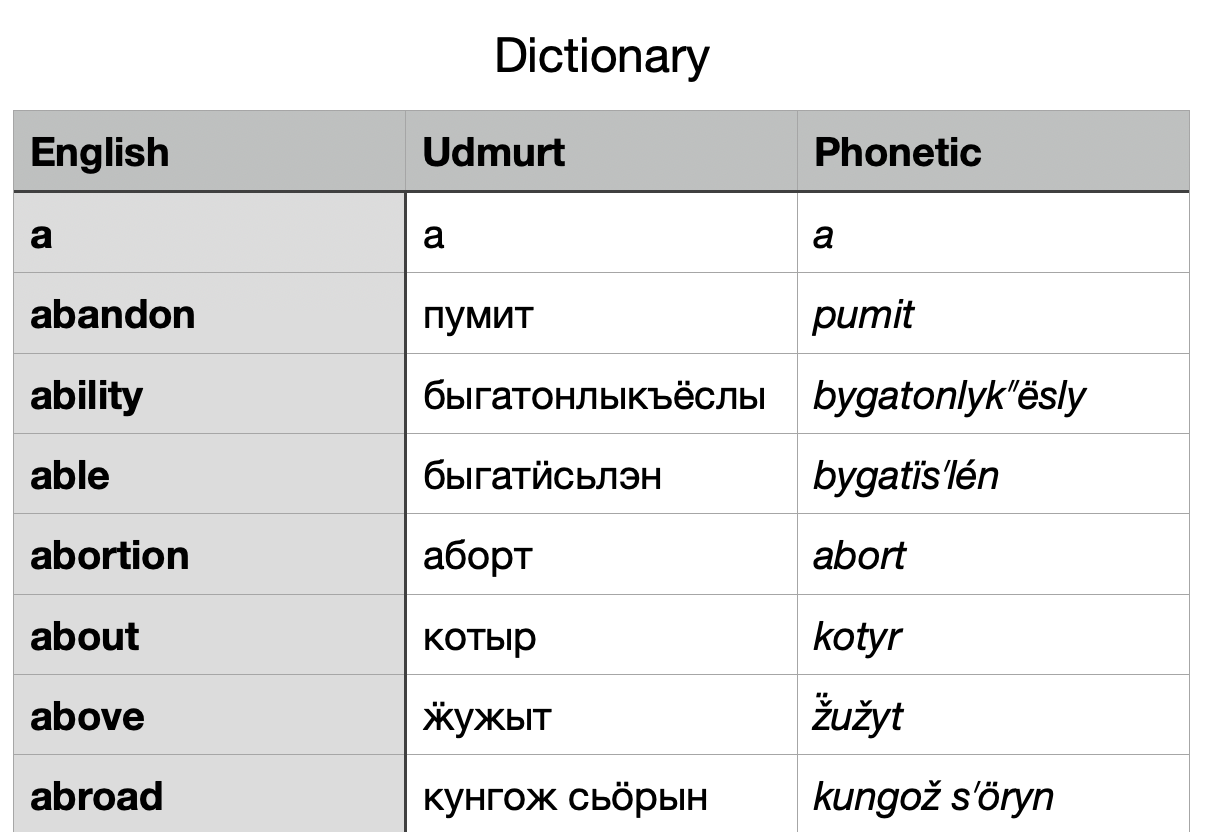Click the Dictionary table title

coord(602,56)
